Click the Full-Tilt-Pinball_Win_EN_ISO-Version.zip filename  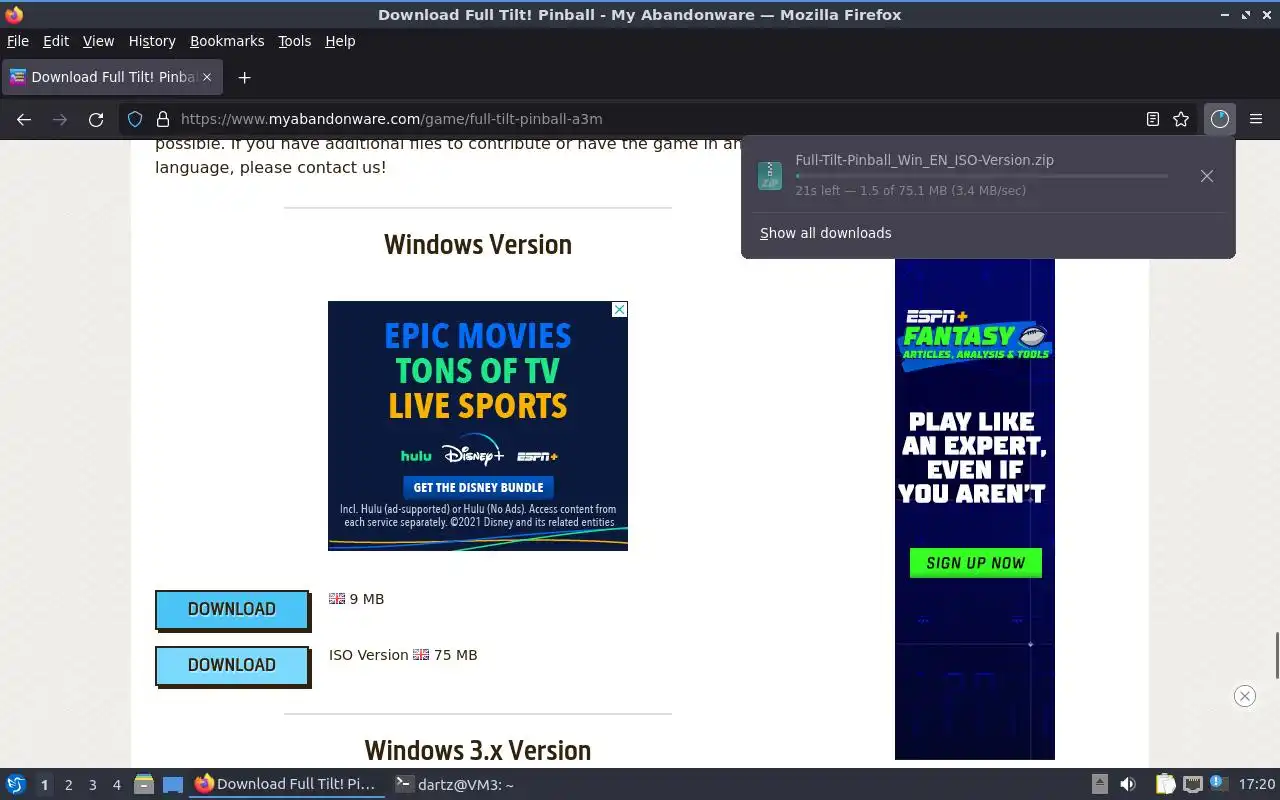924,160
